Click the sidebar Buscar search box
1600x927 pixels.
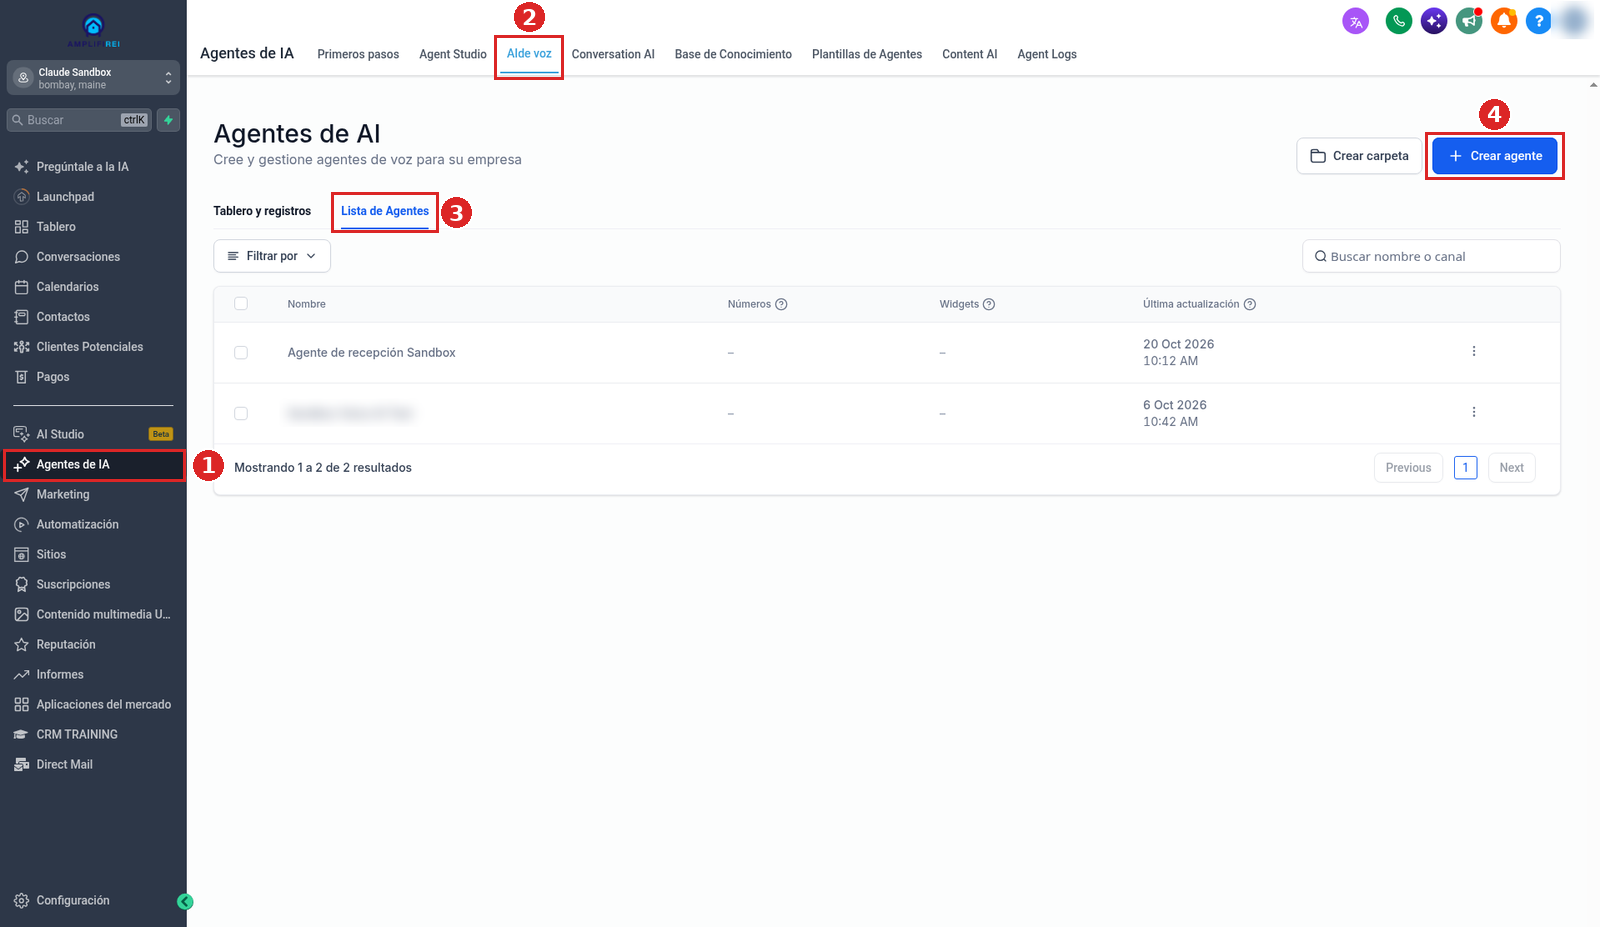coord(79,120)
